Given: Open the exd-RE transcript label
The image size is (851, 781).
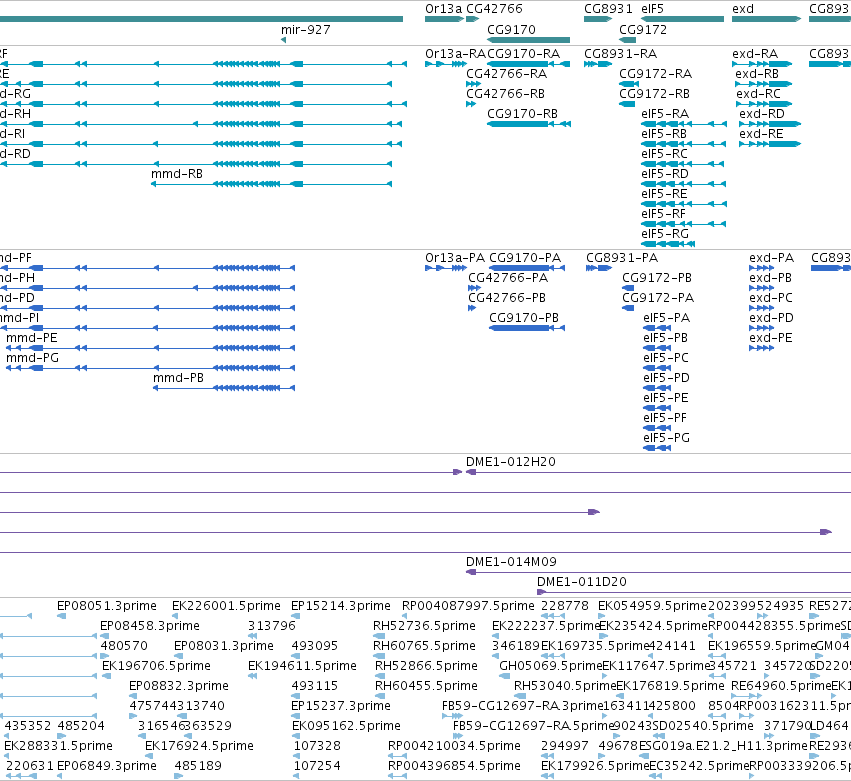Looking at the screenshot, I should pyautogui.click(x=761, y=134).
